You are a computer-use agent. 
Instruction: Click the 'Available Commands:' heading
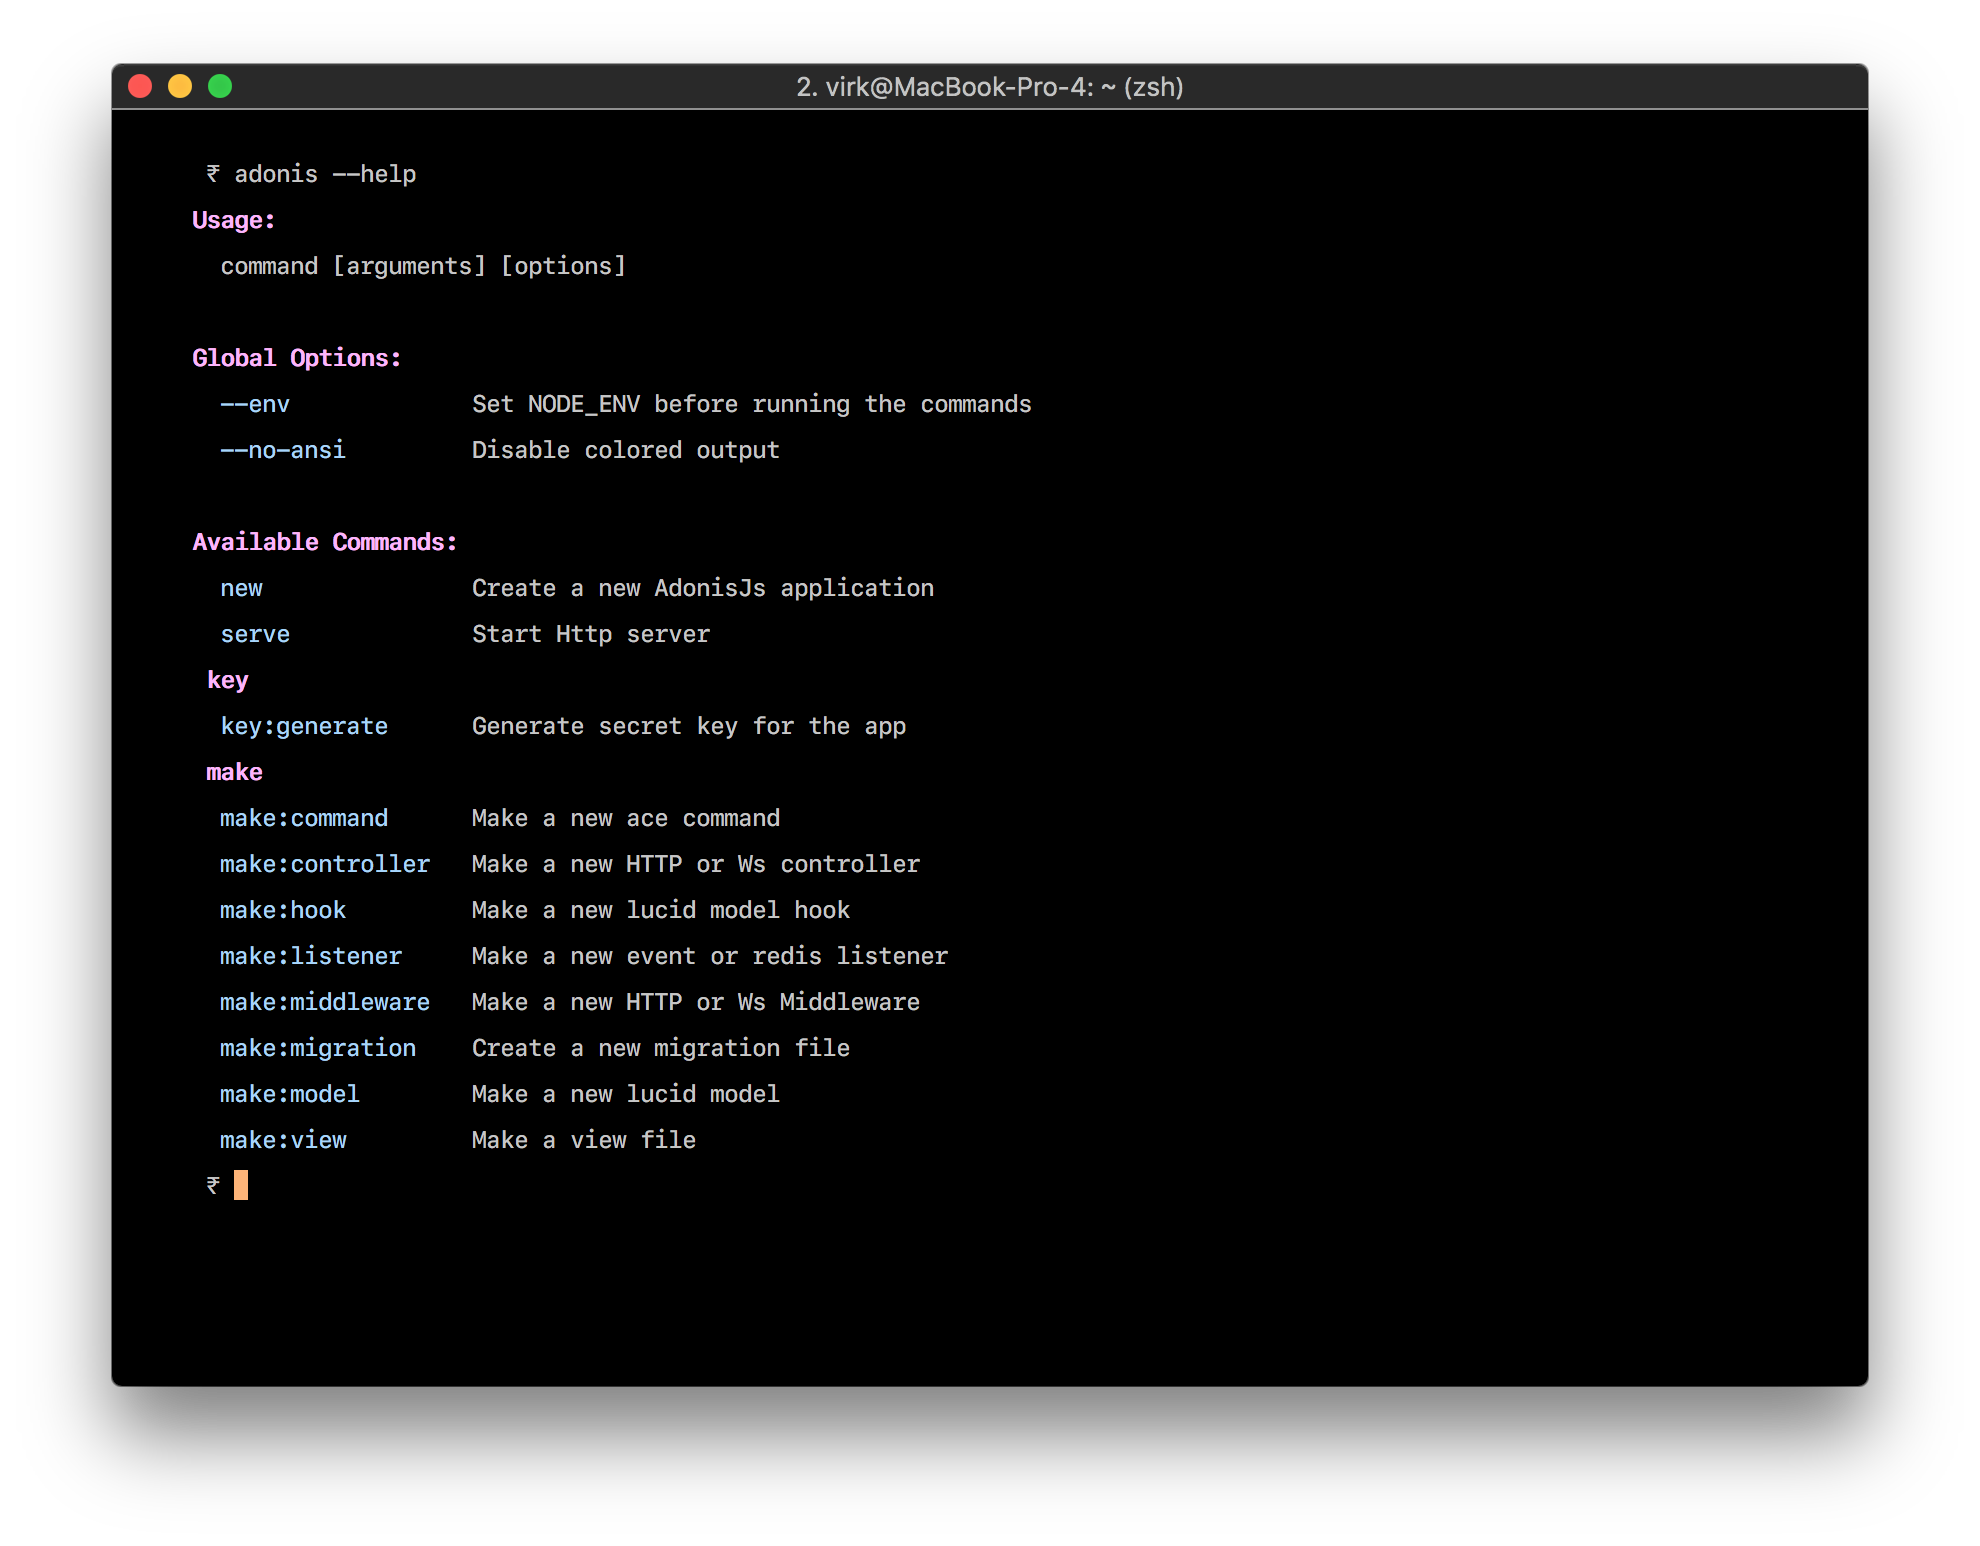[324, 542]
